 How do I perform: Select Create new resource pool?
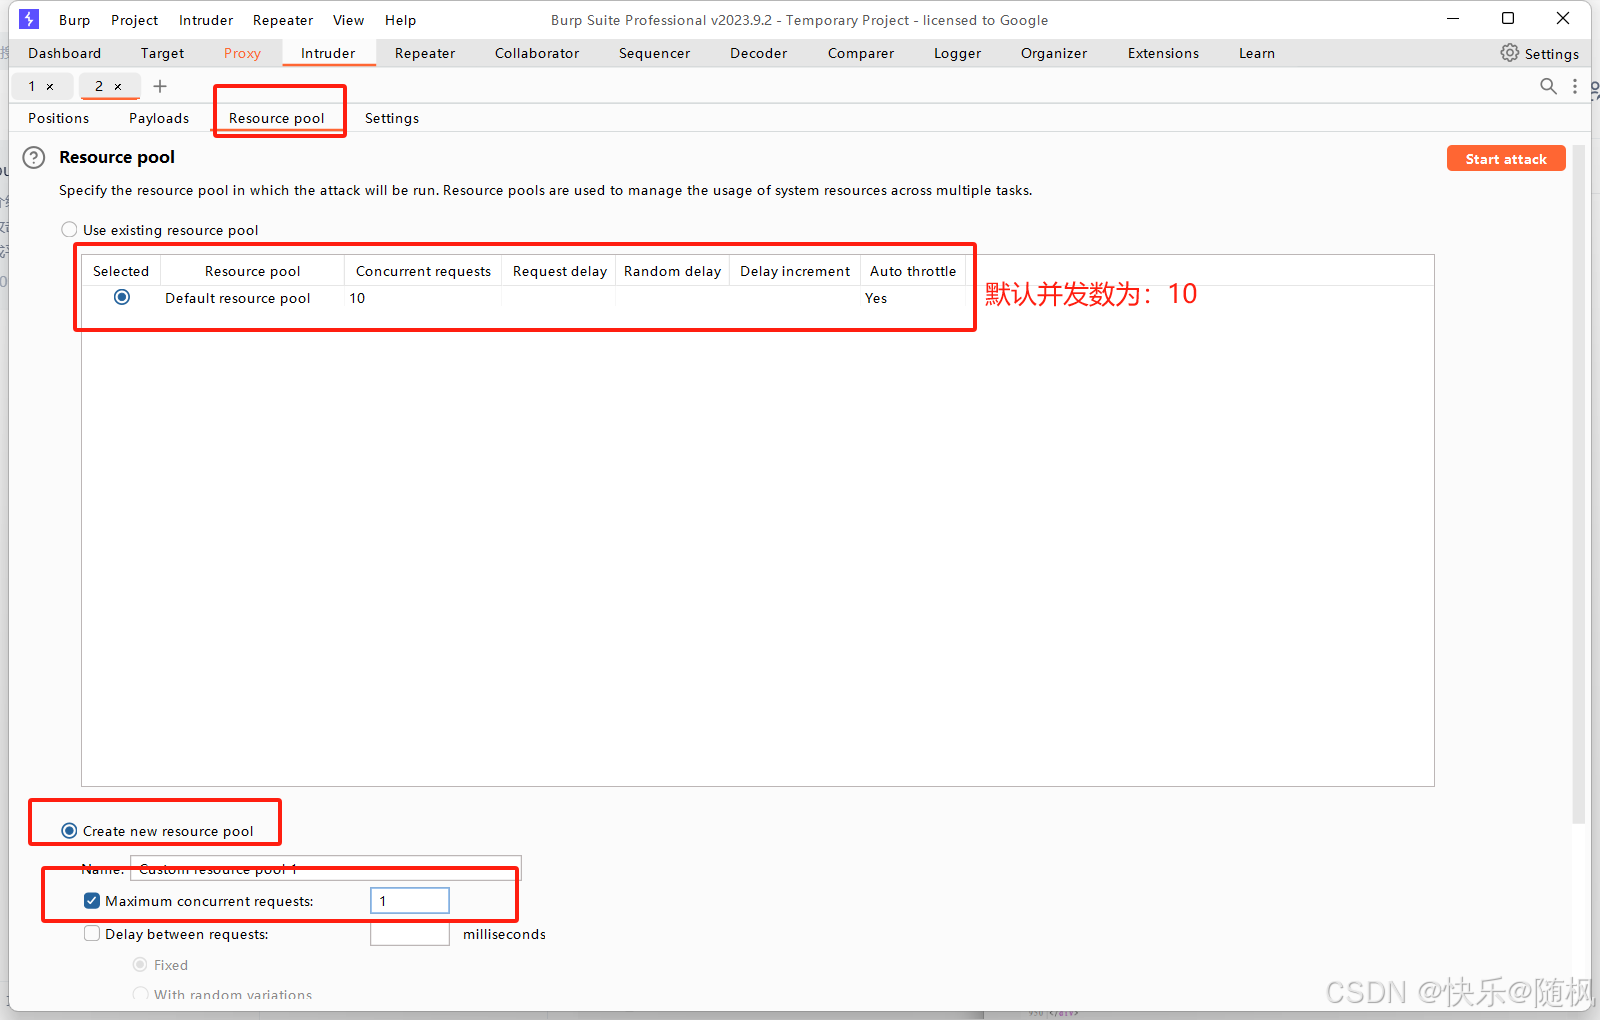(x=69, y=831)
